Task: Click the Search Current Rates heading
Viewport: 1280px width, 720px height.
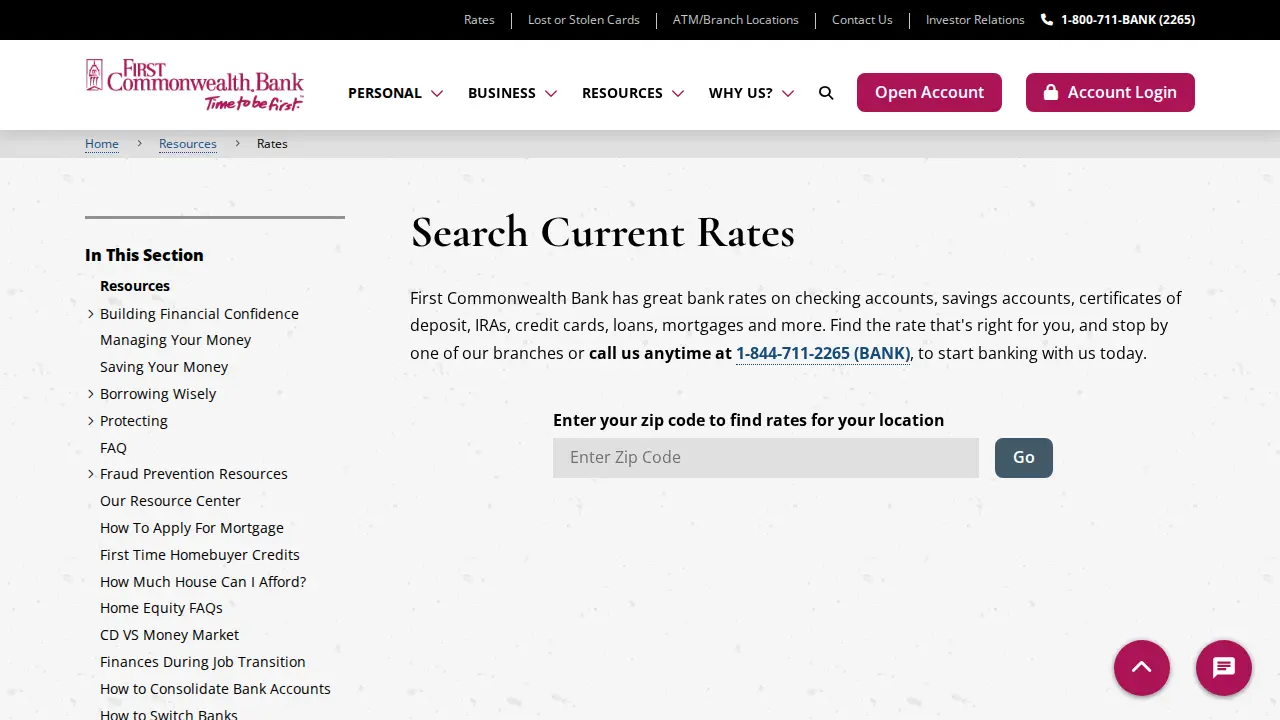Action: pyautogui.click(x=603, y=232)
